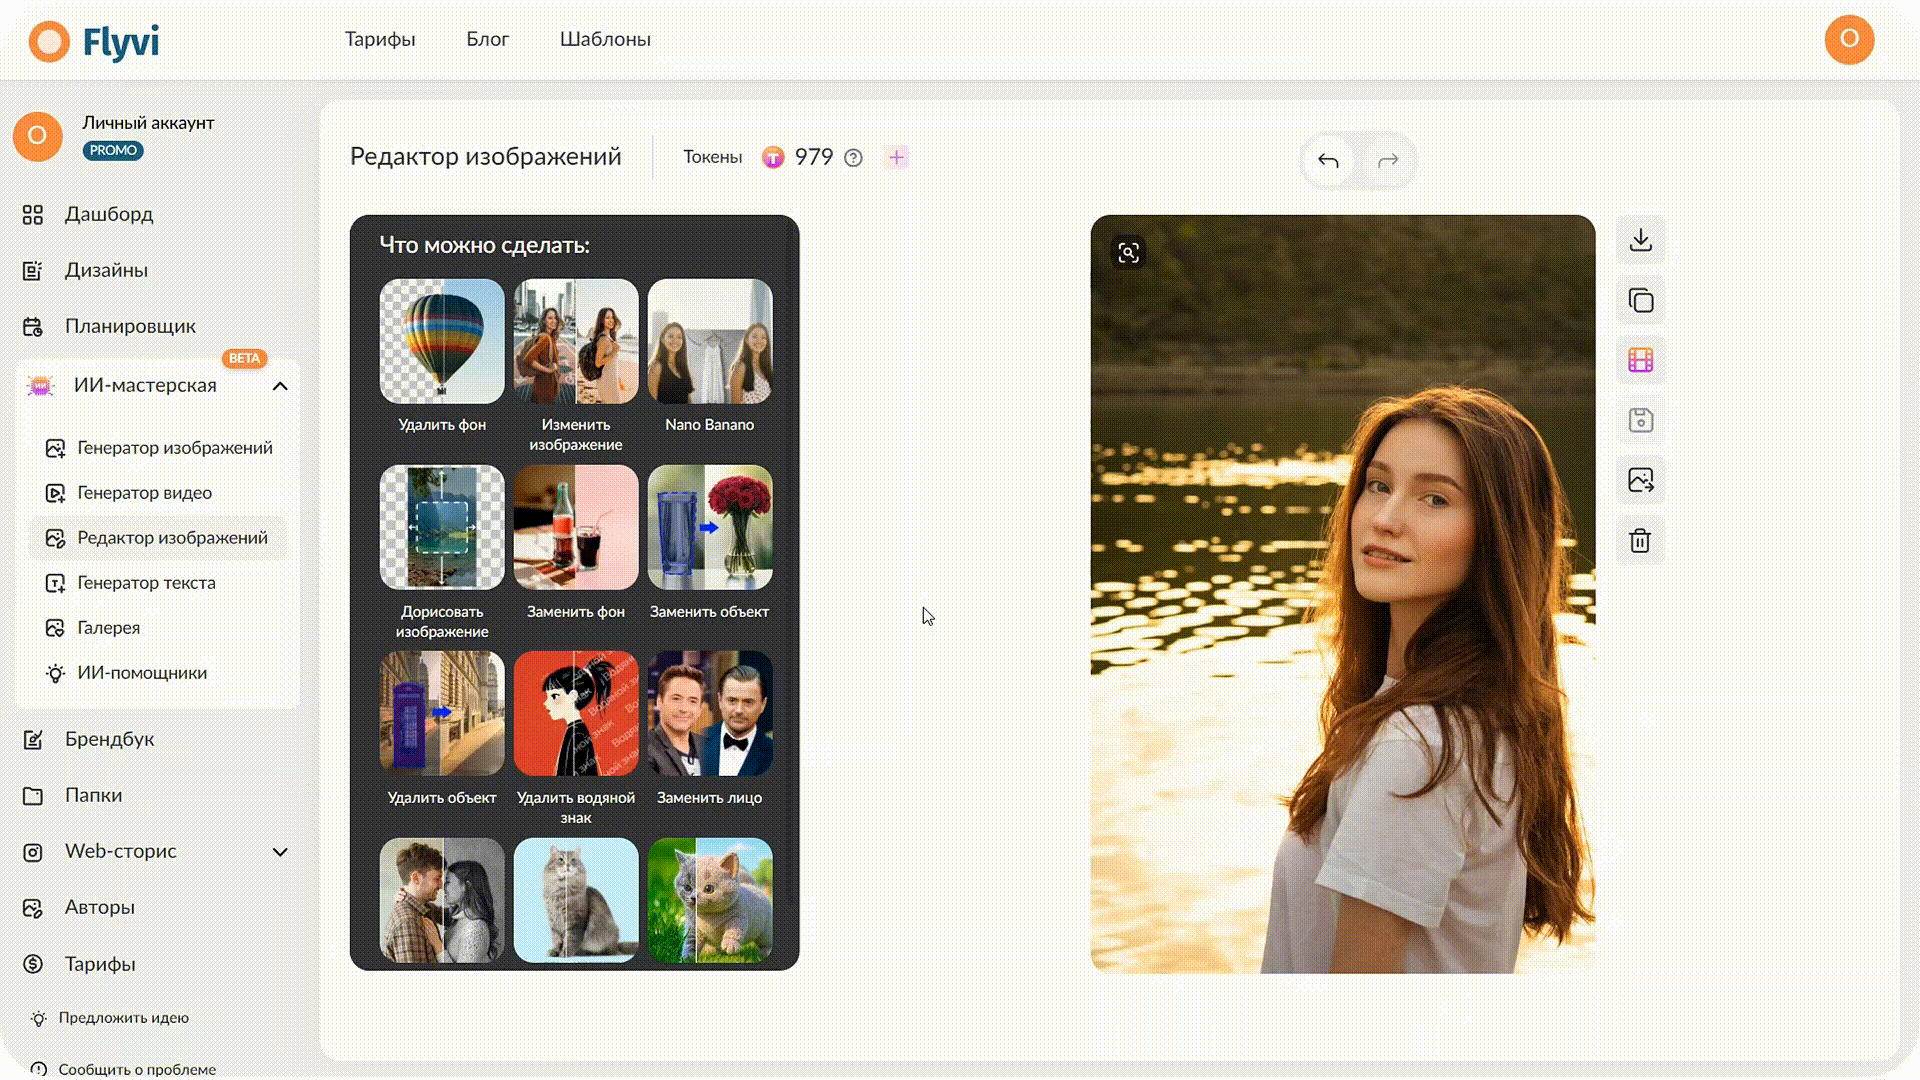Click the download icon beside the photo

pos(1640,240)
